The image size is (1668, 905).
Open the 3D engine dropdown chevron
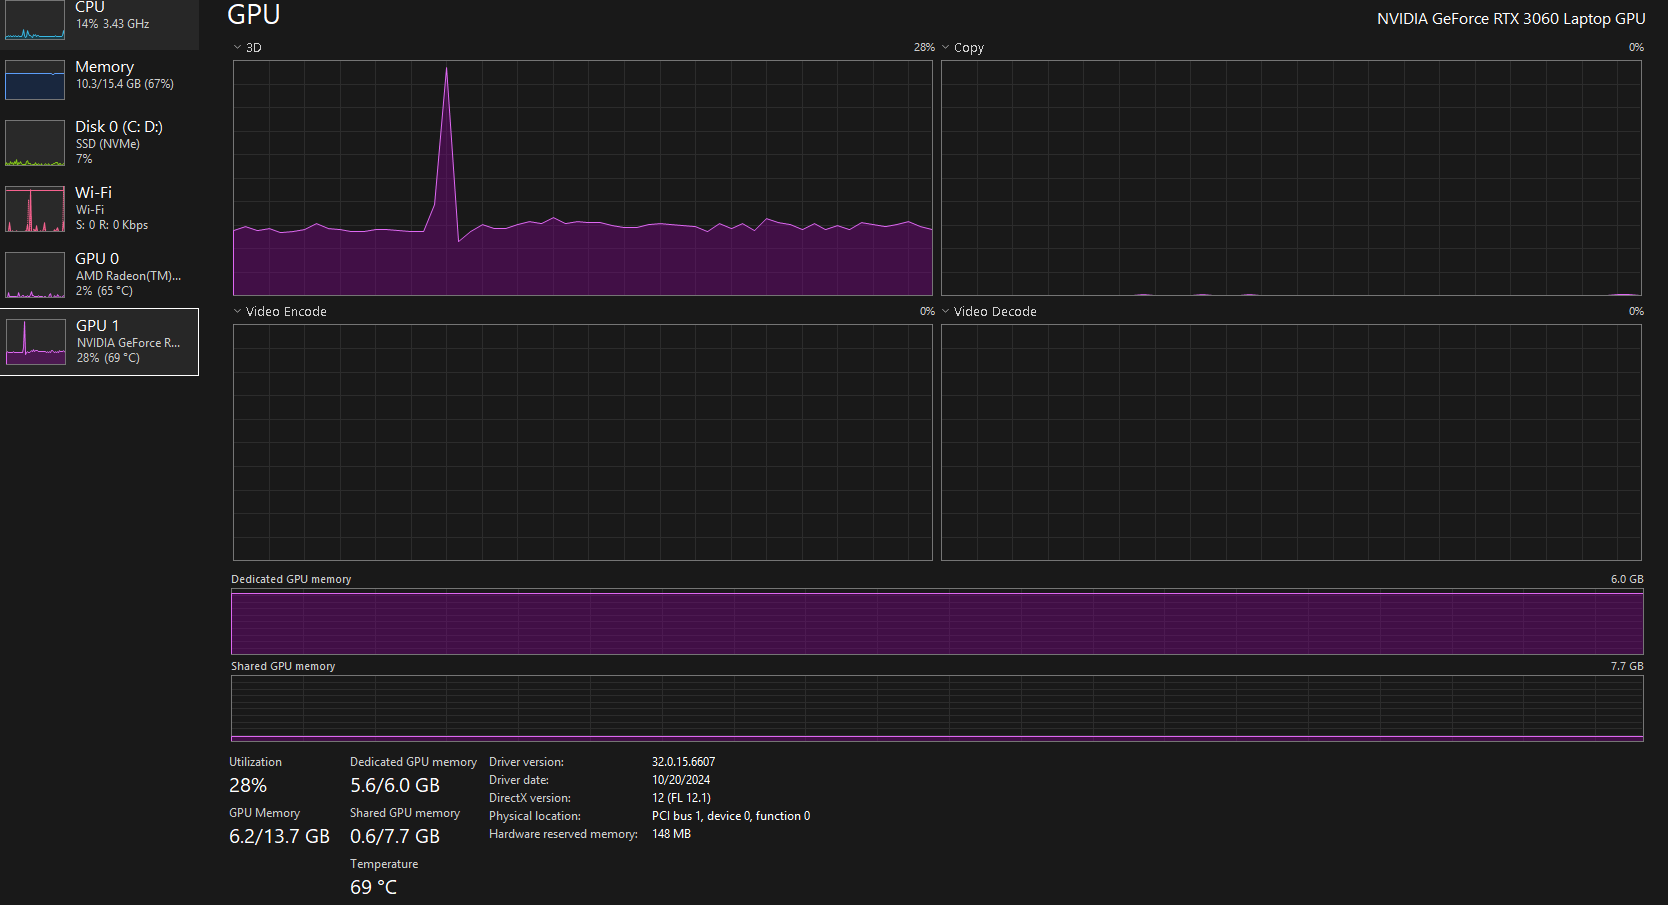237,47
